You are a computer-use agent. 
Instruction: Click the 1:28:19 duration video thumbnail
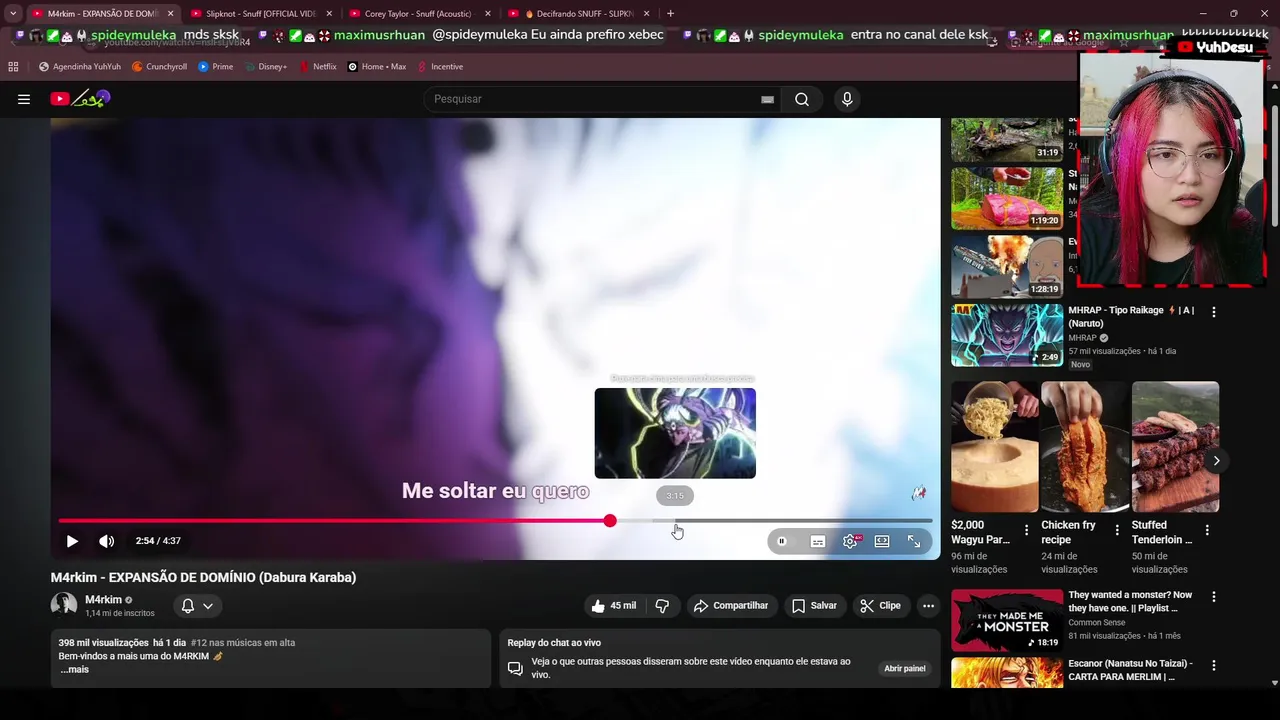coord(1007,267)
